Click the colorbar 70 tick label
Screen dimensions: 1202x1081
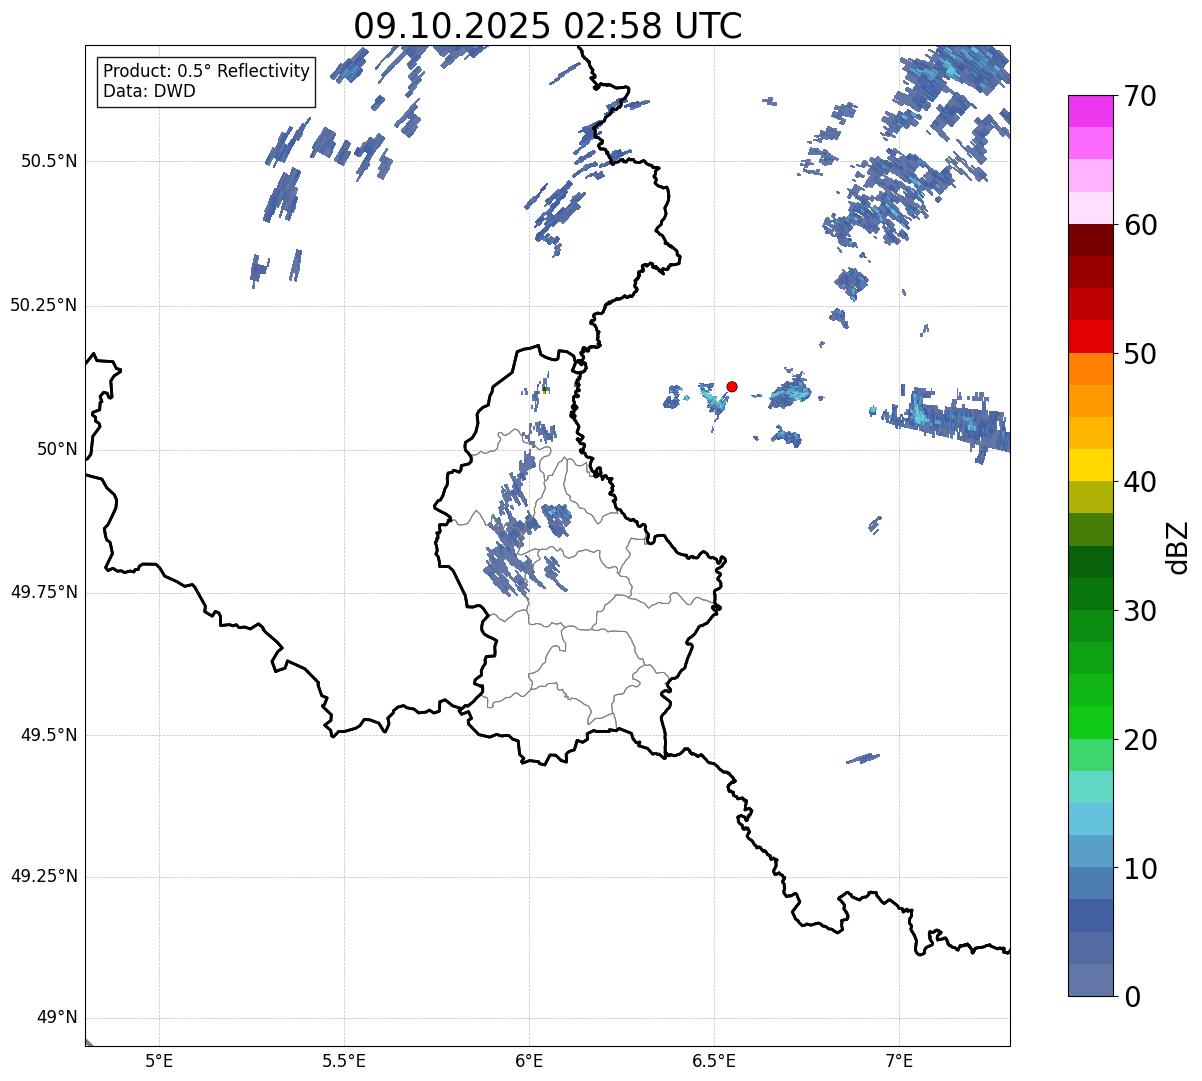coord(1140,96)
